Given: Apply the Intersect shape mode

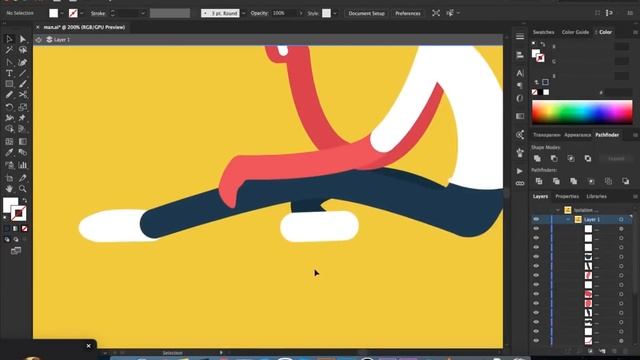Looking at the screenshot, I should coord(571,158).
